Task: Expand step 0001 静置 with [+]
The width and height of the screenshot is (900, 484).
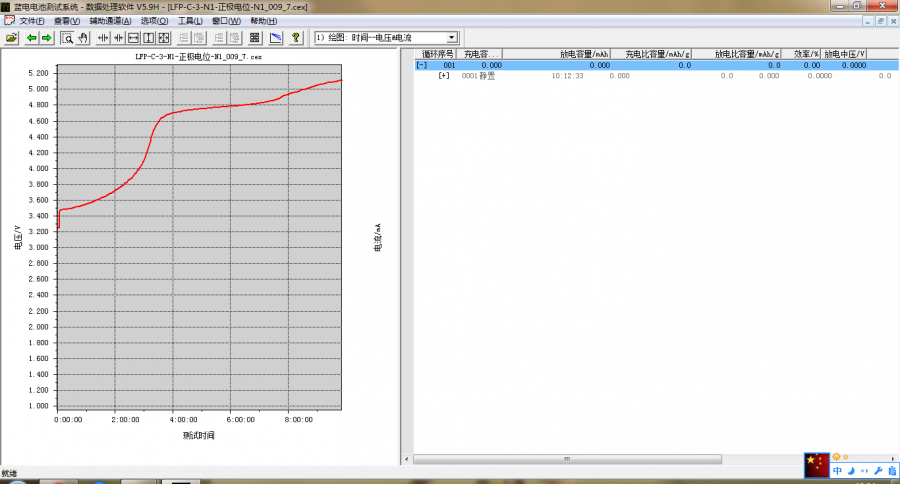Action: click(443, 75)
